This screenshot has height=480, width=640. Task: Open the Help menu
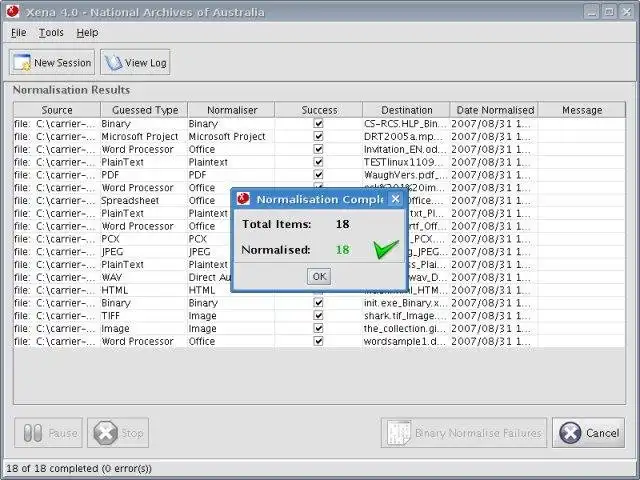pyautogui.click(x=87, y=33)
